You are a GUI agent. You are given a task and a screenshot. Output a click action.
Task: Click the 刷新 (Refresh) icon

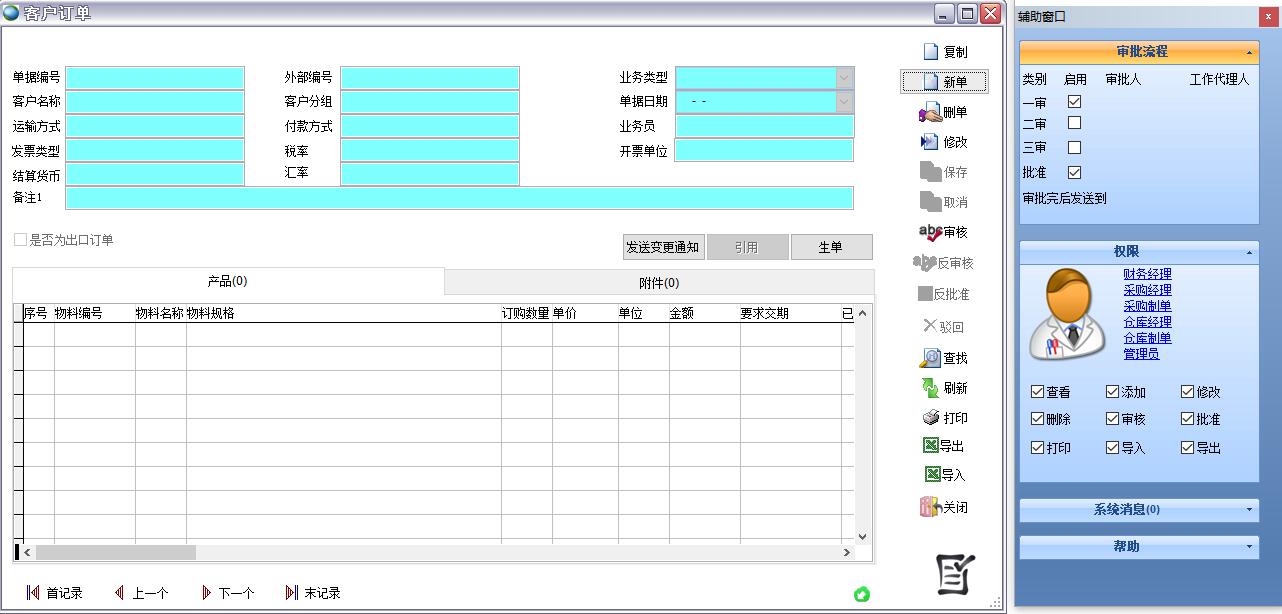click(930, 388)
